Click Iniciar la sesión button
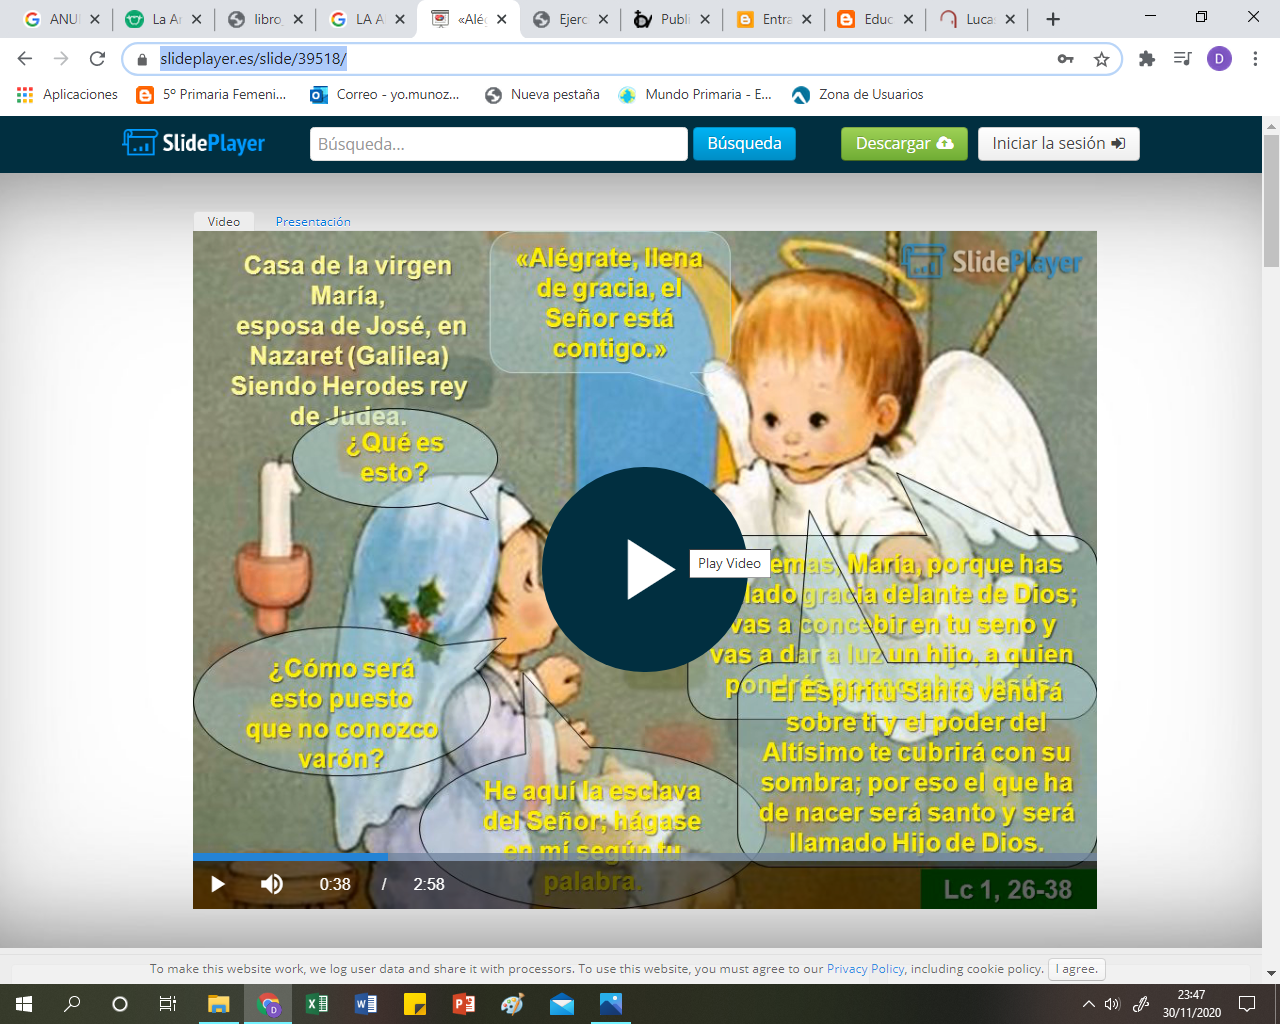 (x=1058, y=144)
